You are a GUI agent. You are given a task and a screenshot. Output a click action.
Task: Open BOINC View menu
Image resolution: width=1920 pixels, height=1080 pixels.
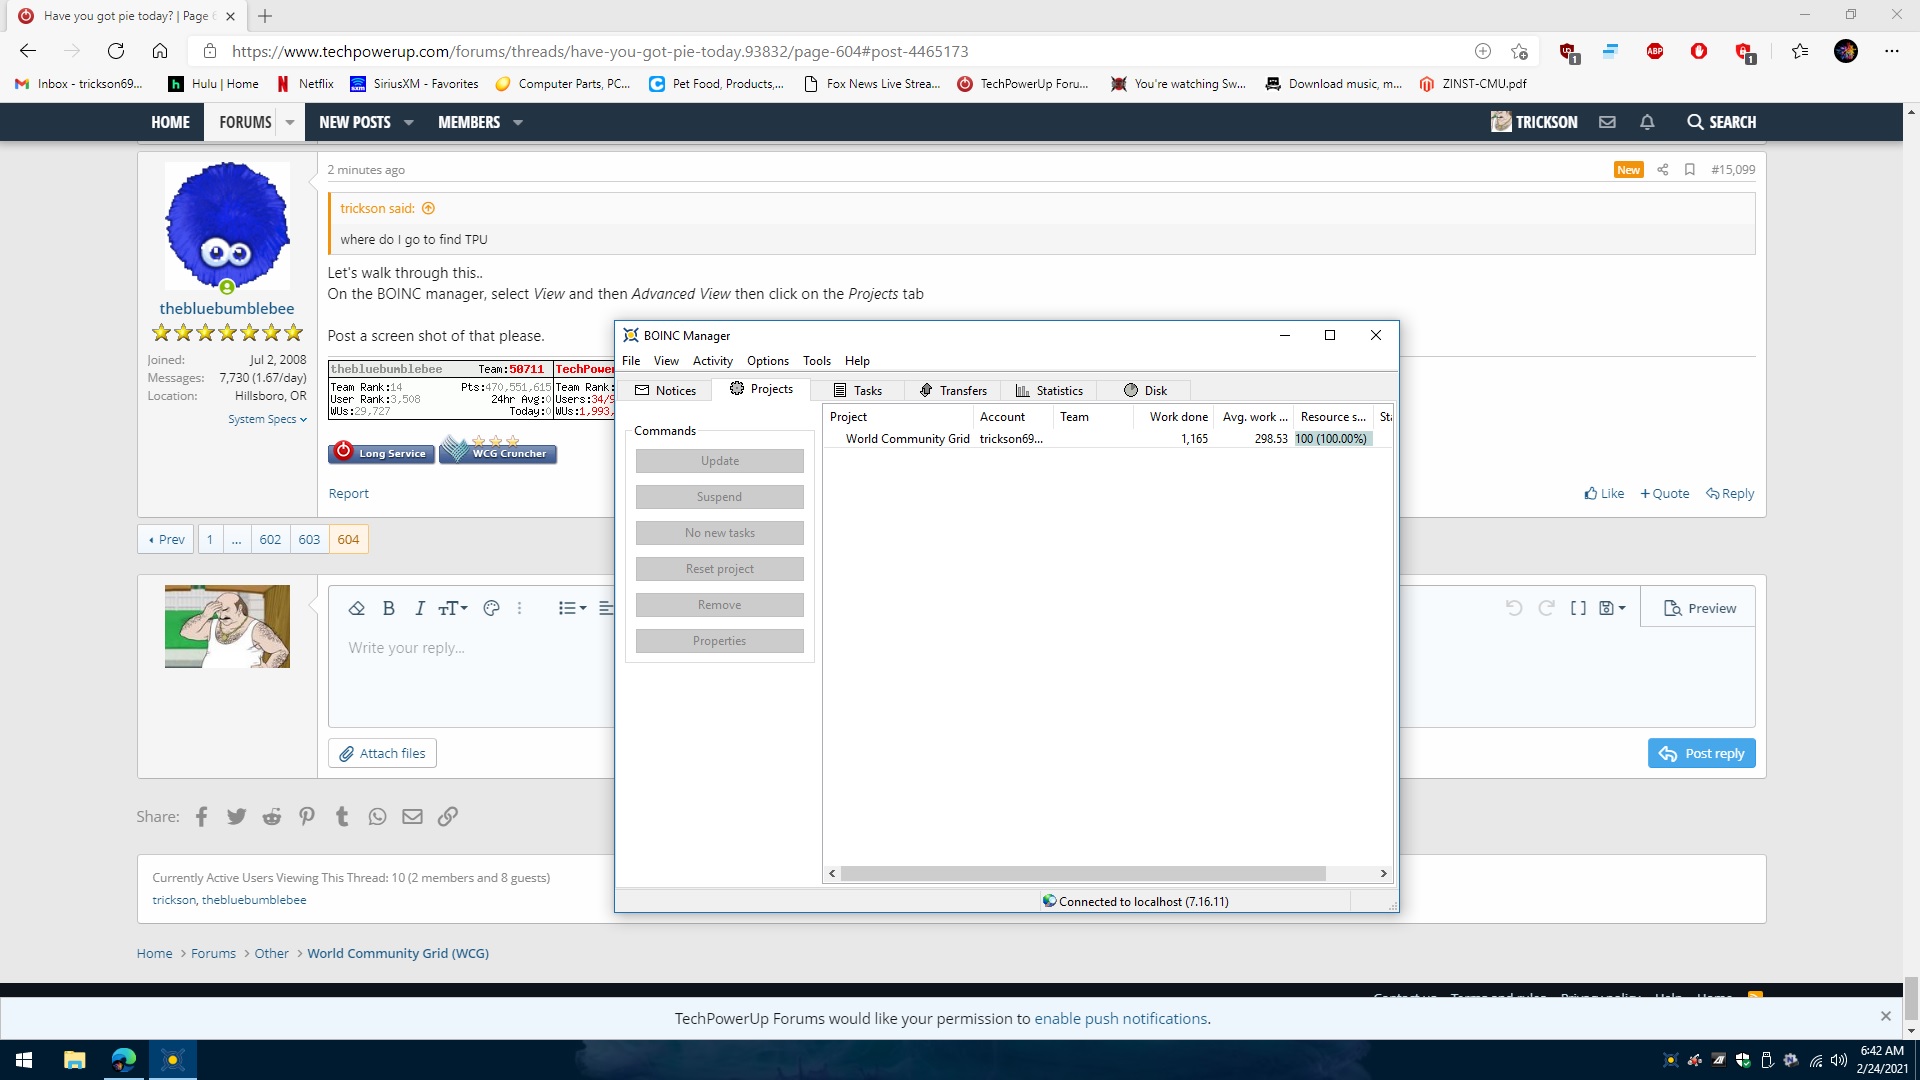pyautogui.click(x=666, y=361)
